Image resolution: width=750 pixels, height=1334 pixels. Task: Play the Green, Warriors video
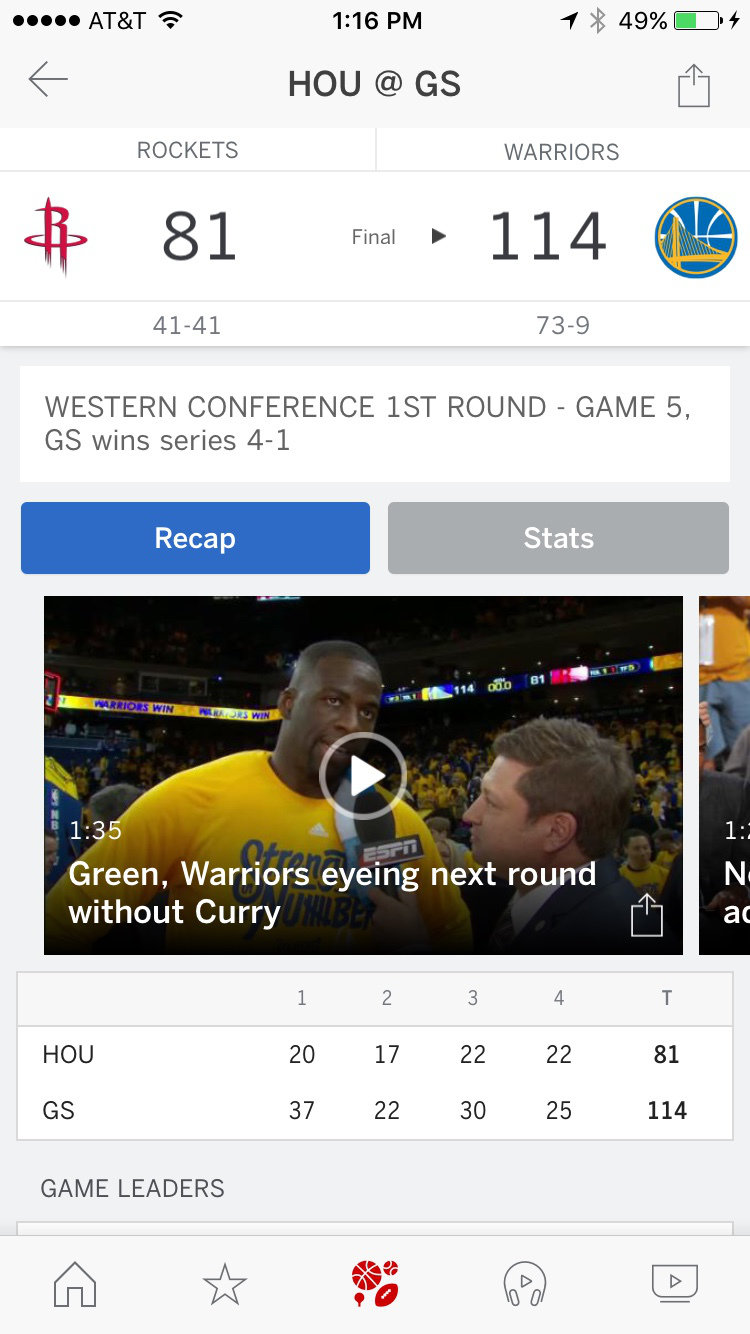(x=363, y=775)
